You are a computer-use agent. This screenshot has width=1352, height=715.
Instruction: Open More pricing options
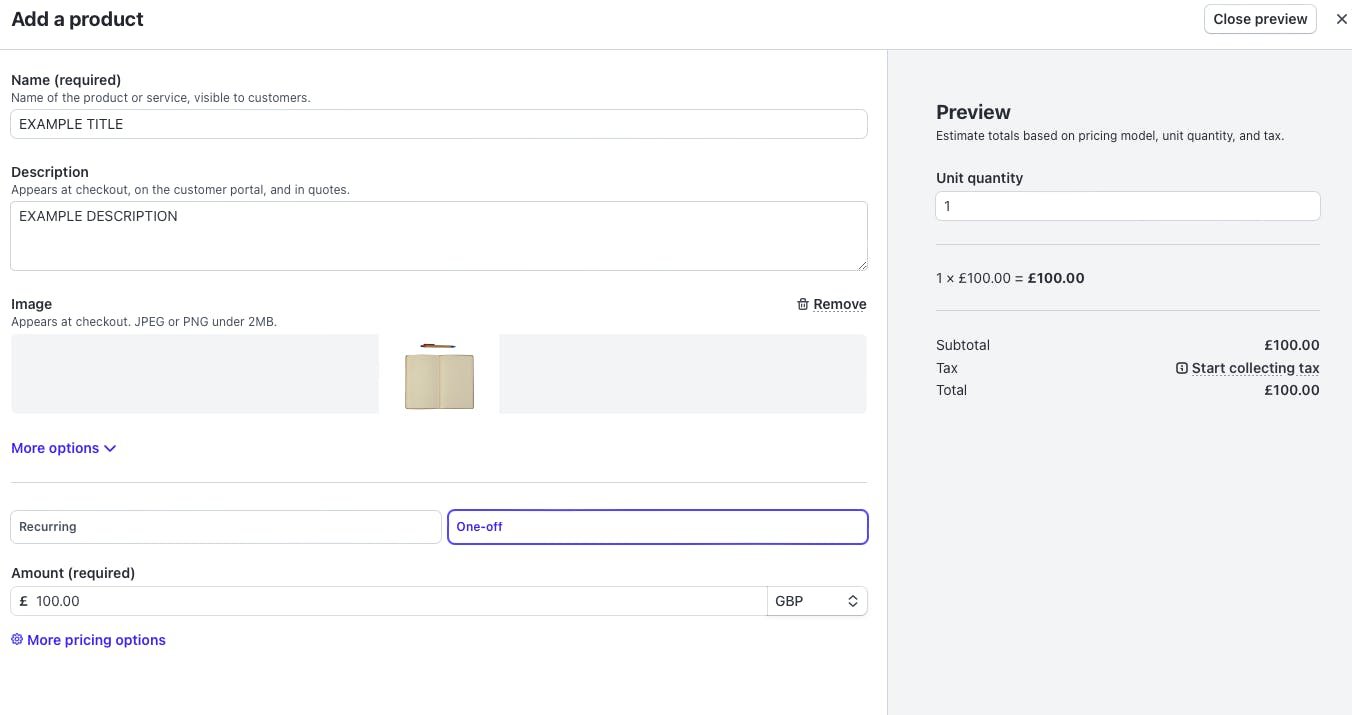click(x=96, y=639)
